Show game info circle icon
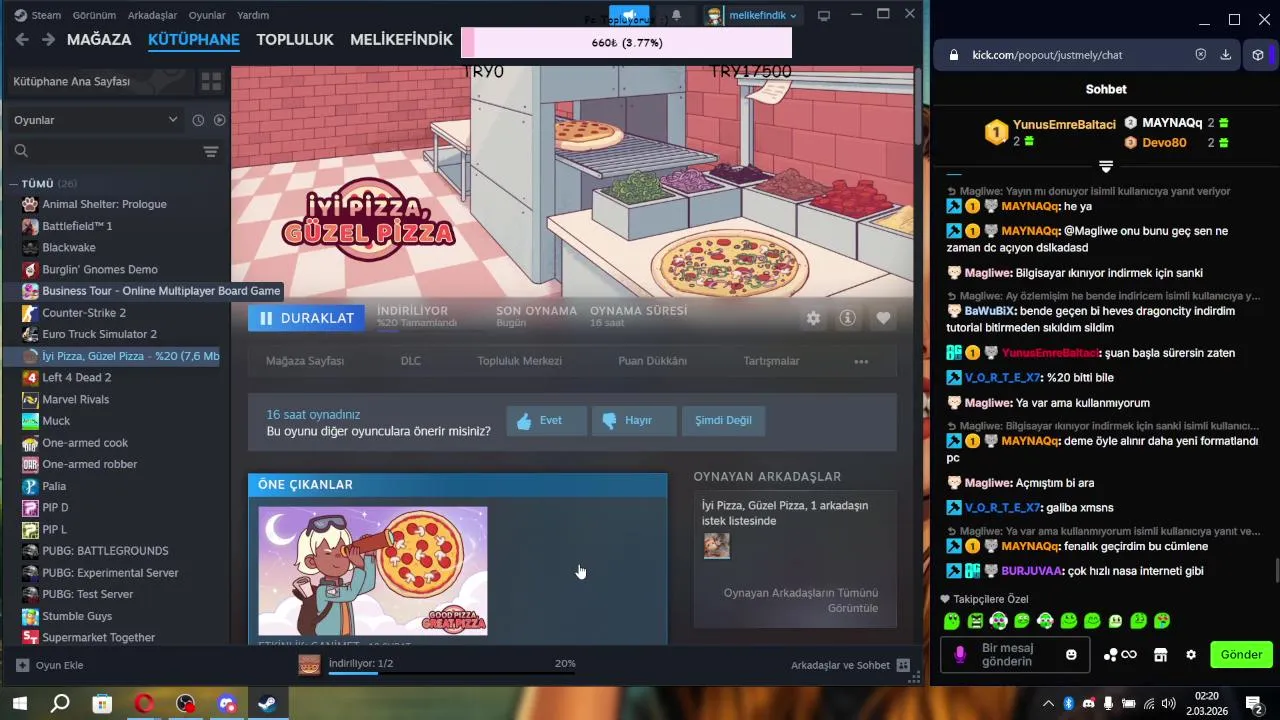The image size is (1280, 720). pos(847,318)
